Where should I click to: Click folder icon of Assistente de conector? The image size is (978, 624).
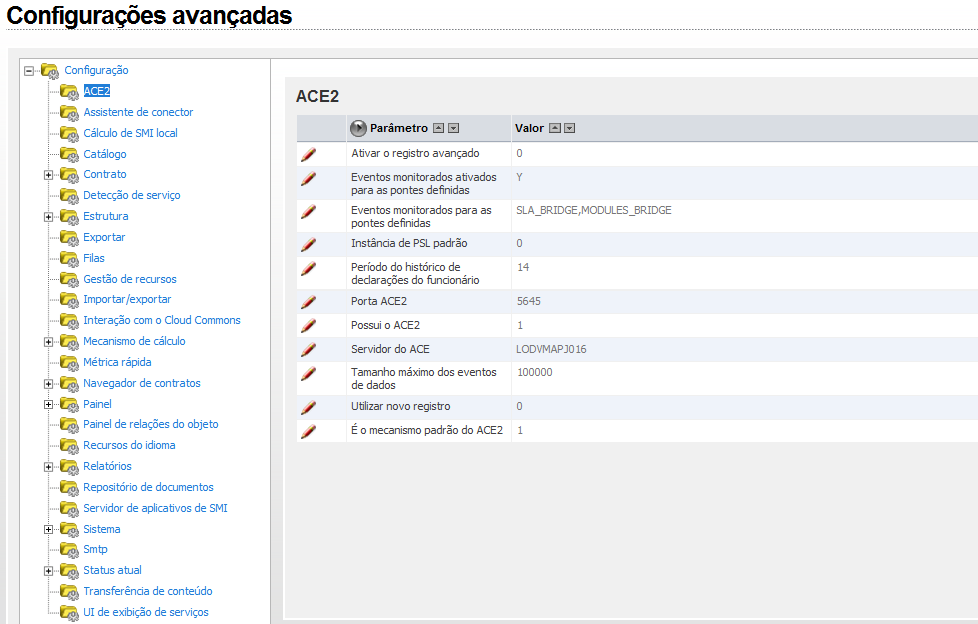(x=69, y=113)
